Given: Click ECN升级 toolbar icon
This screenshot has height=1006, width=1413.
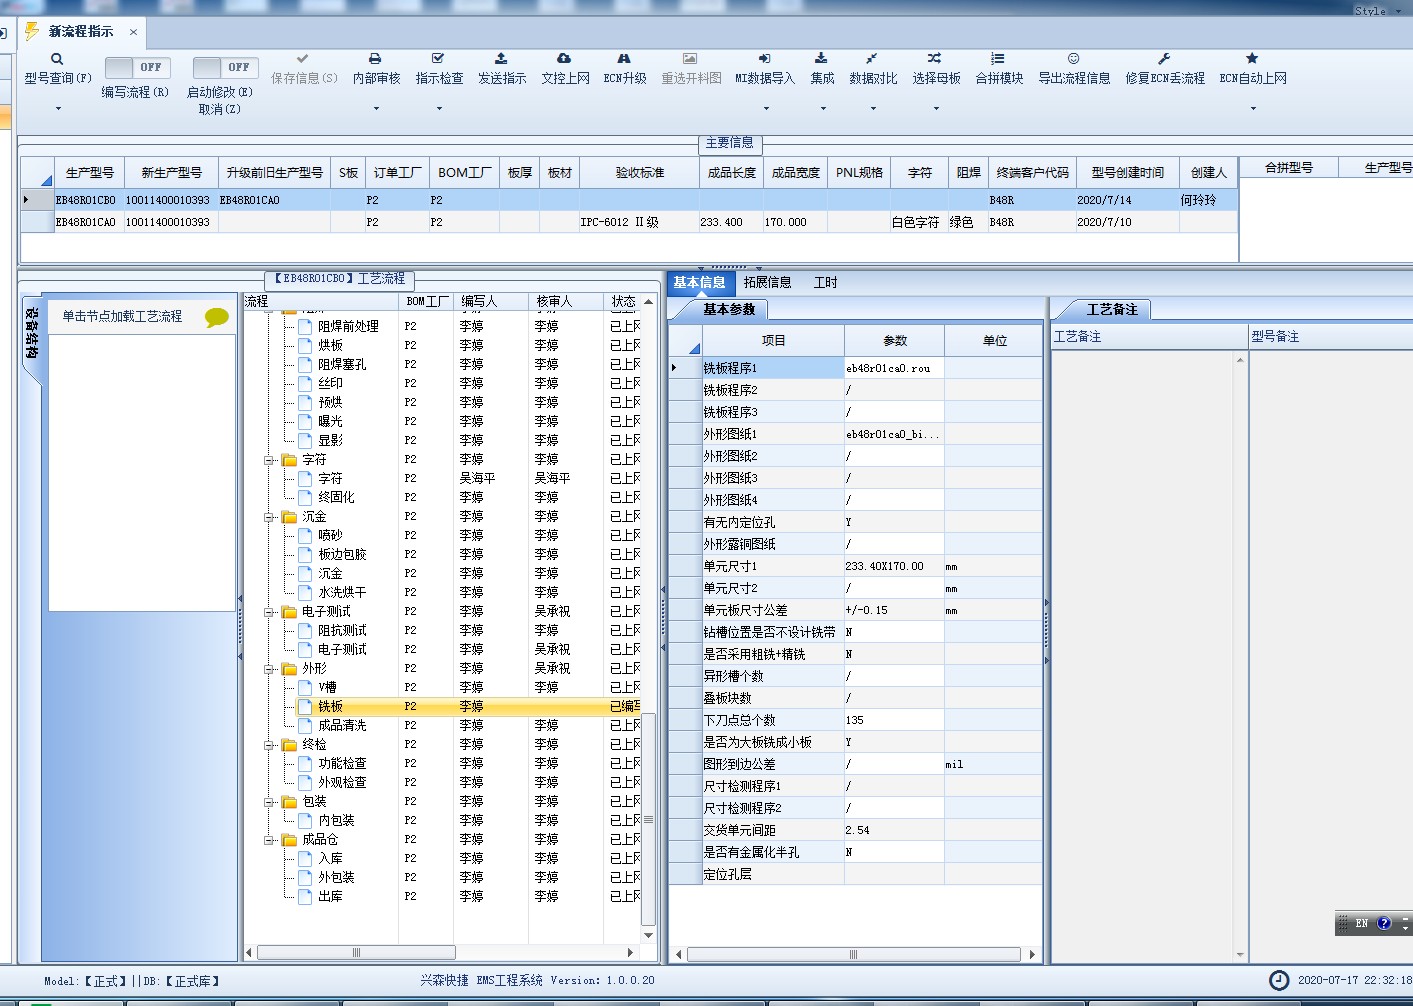Looking at the screenshot, I should [624, 59].
